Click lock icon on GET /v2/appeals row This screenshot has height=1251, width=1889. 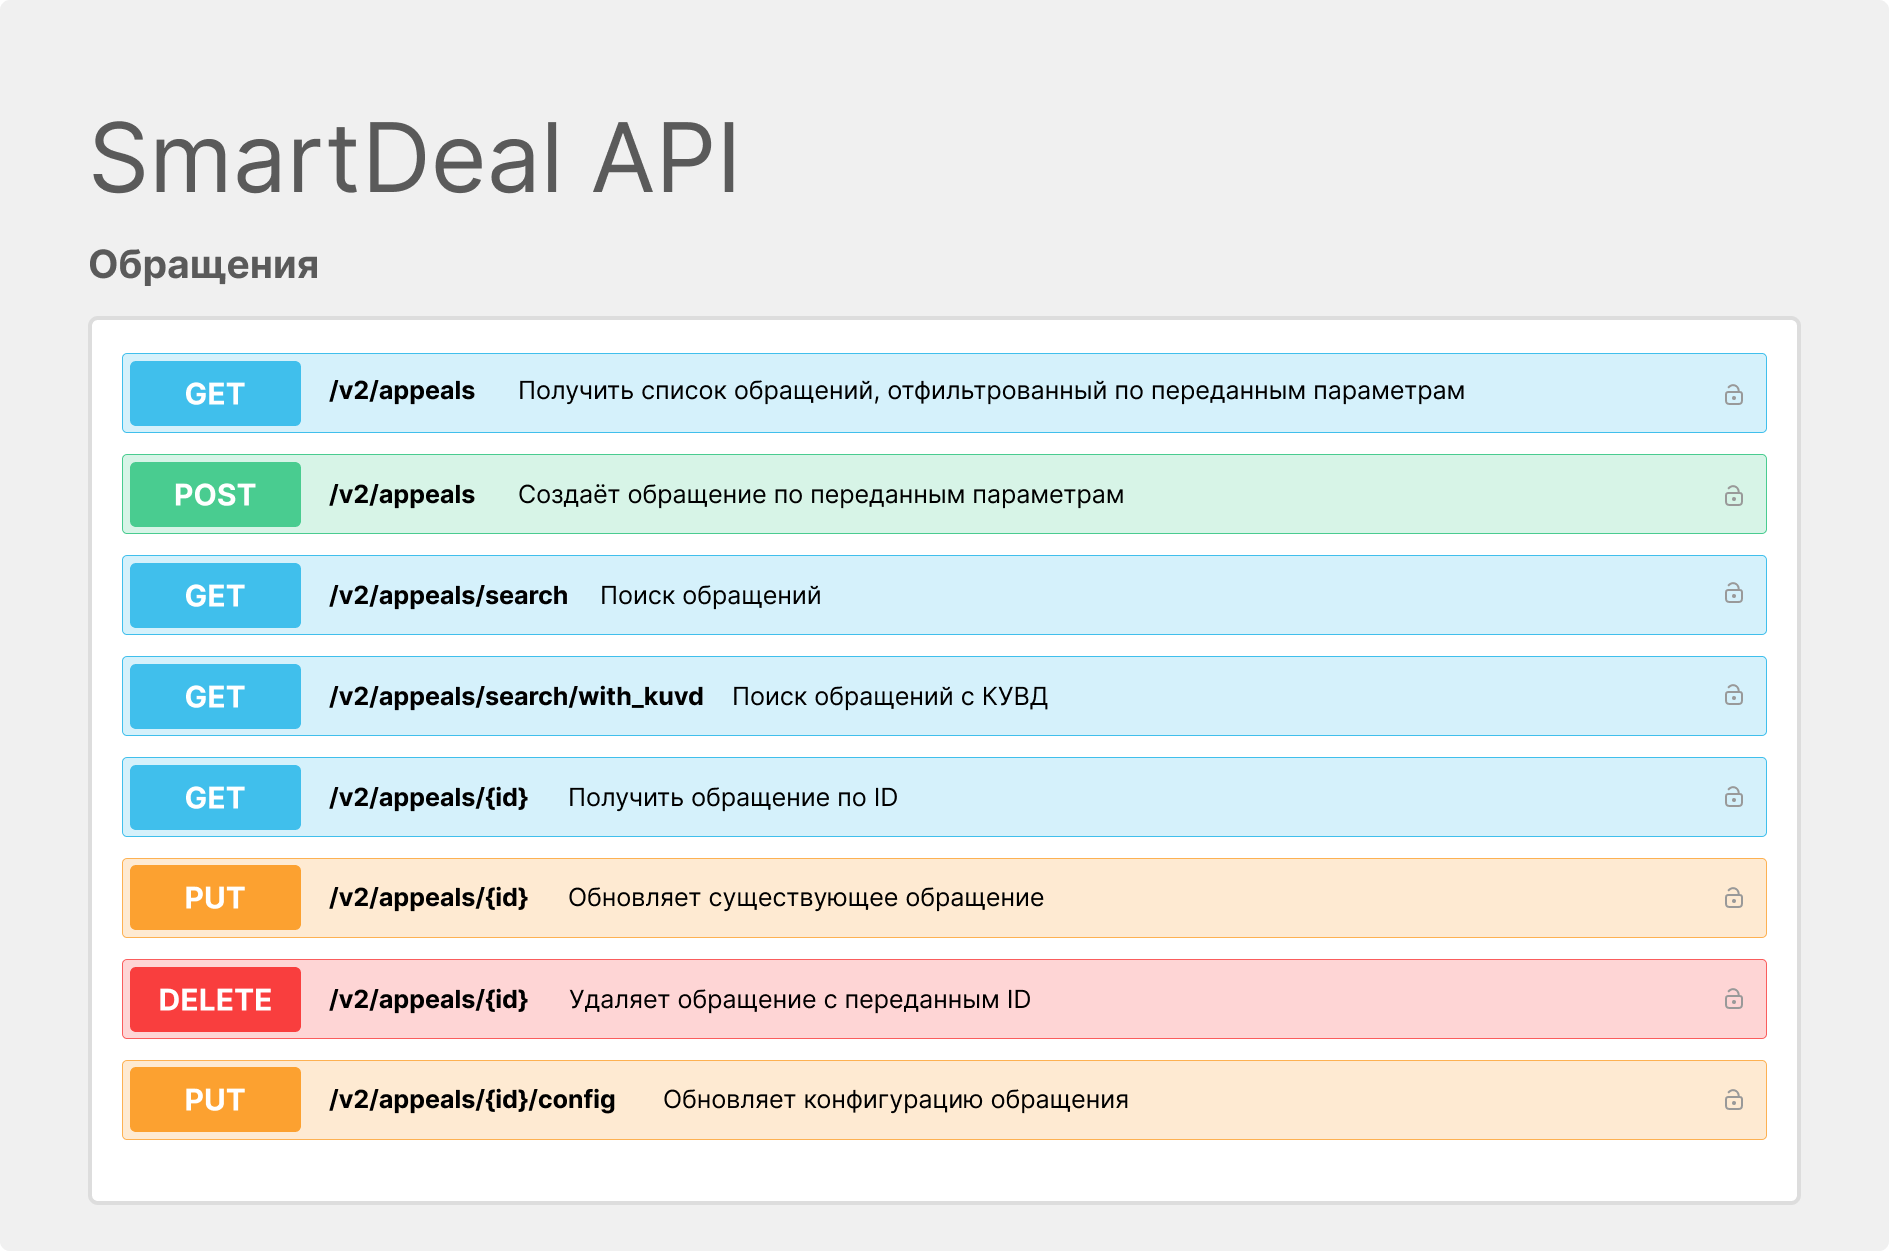pyautogui.click(x=1733, y=395)
